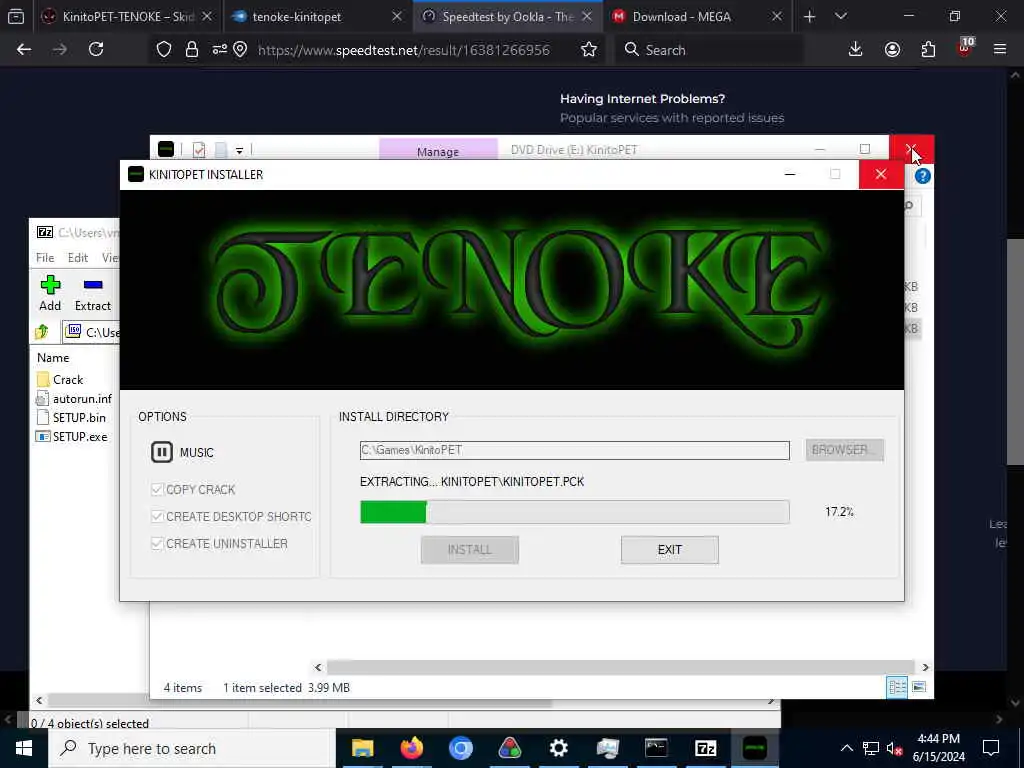Switch File Explorer to large icons view

[919, 687]
